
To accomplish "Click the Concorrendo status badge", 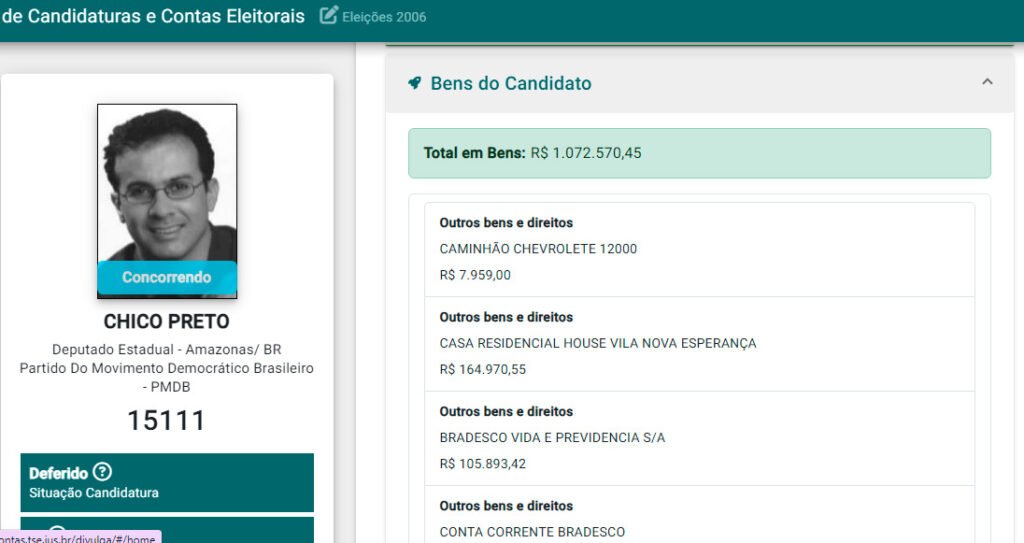I will click(x=167, y=277).
